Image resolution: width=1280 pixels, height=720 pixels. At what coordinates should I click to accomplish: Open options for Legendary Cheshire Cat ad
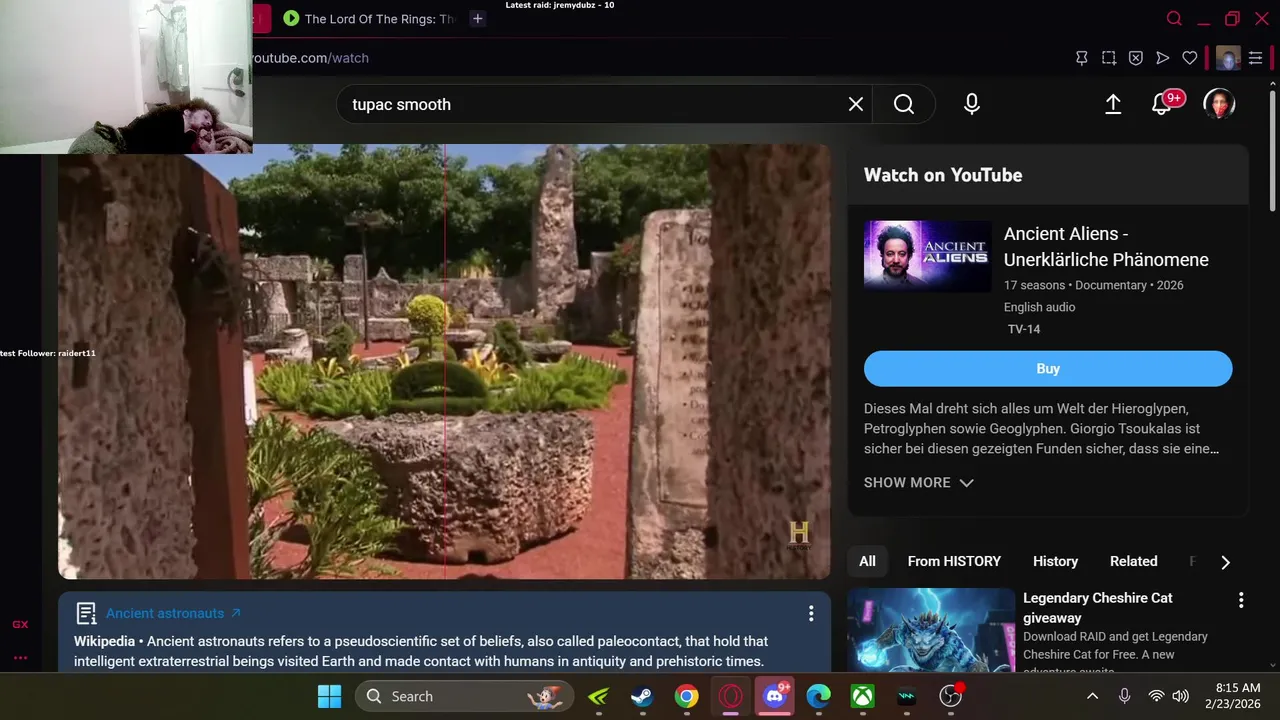tap(1241, 600)
